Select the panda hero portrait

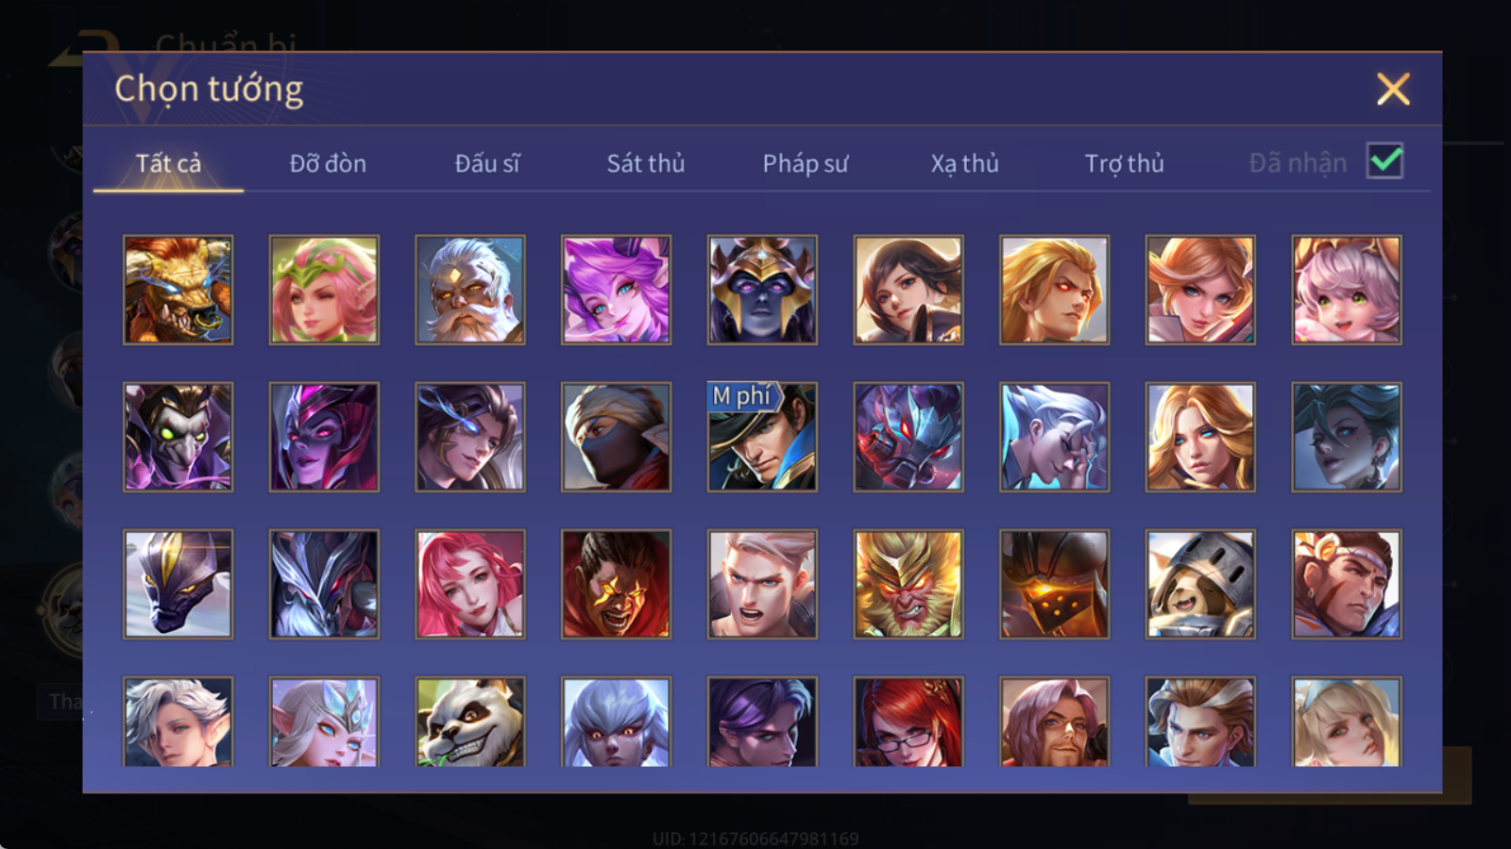470,722
